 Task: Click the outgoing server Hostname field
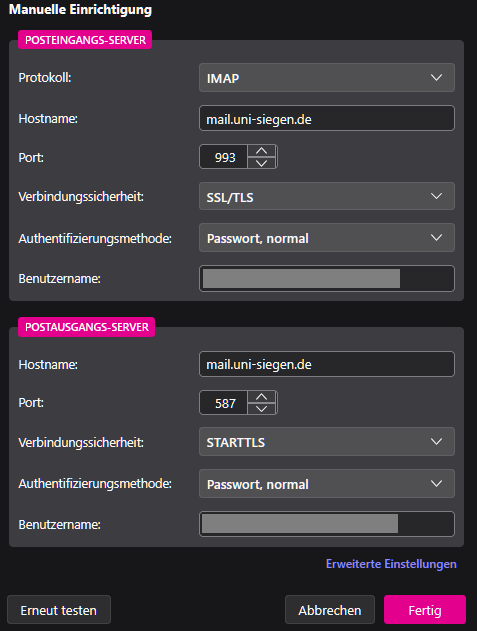coord(326,364)
